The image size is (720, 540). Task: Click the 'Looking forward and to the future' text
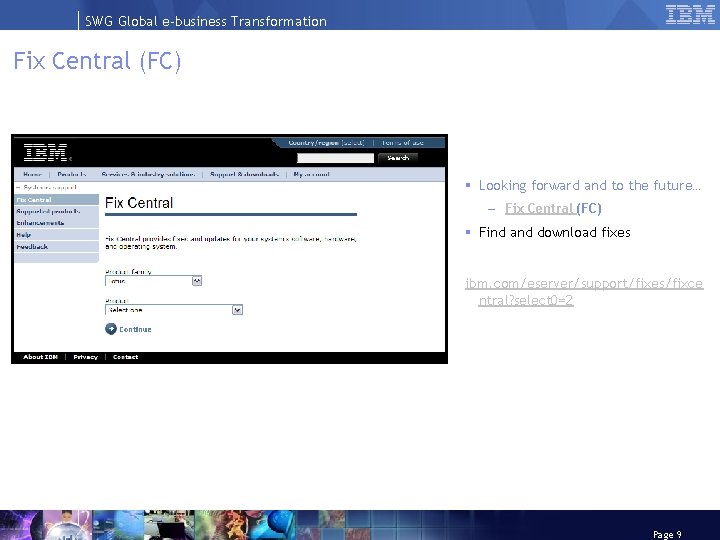[x=590, y=186]
